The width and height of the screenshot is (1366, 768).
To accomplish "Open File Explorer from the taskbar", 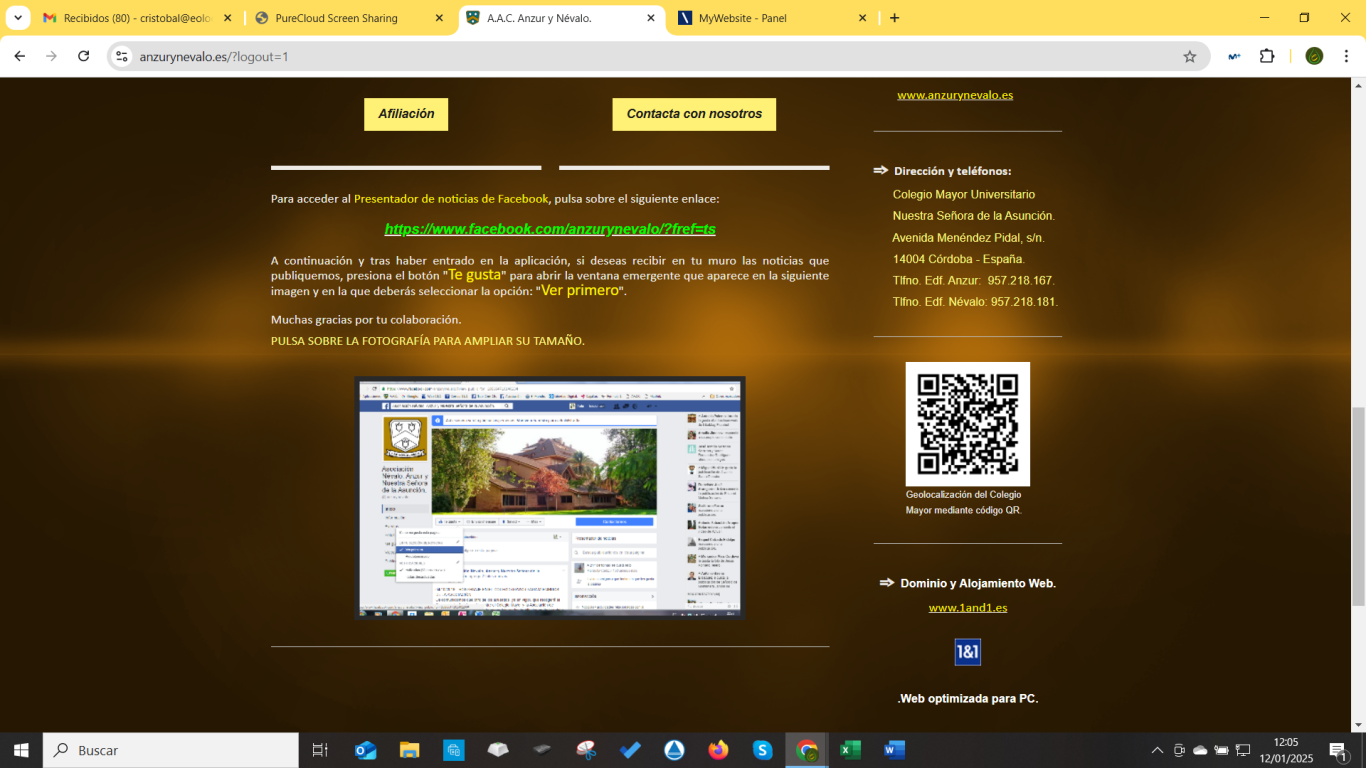I will click(409, 750).
